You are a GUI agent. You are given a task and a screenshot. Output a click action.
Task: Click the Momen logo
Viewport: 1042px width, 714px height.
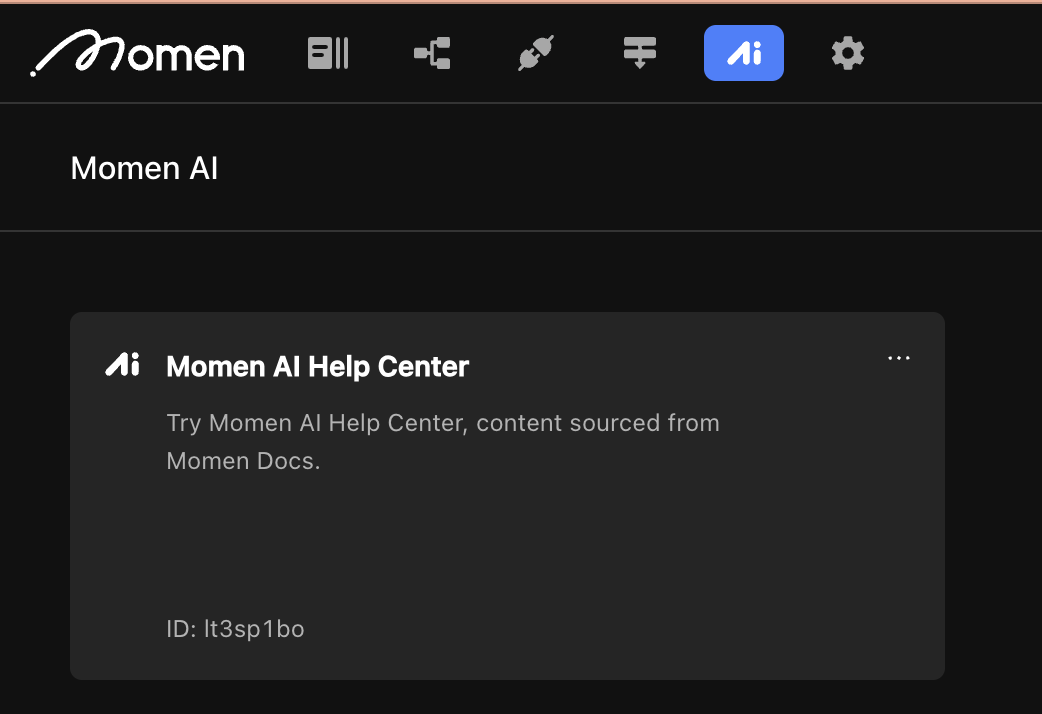(x=136, y=55)
